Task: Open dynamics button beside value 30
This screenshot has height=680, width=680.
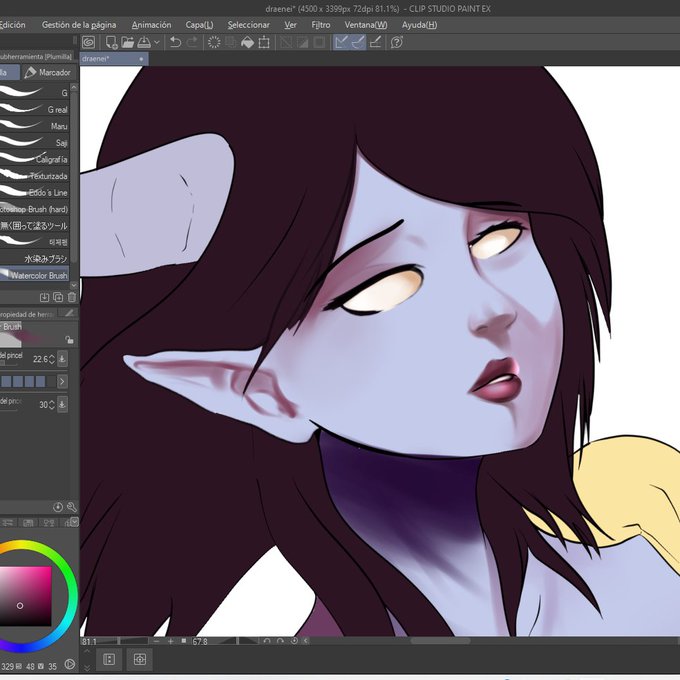Action: click(x=62, y=404)
